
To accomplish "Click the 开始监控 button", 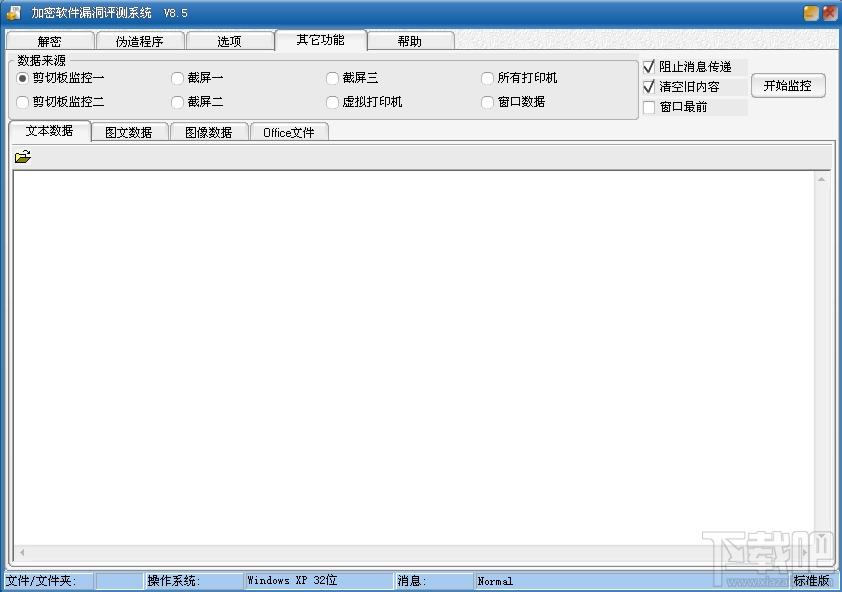I will pyautogui.click(x=788, y=86).
